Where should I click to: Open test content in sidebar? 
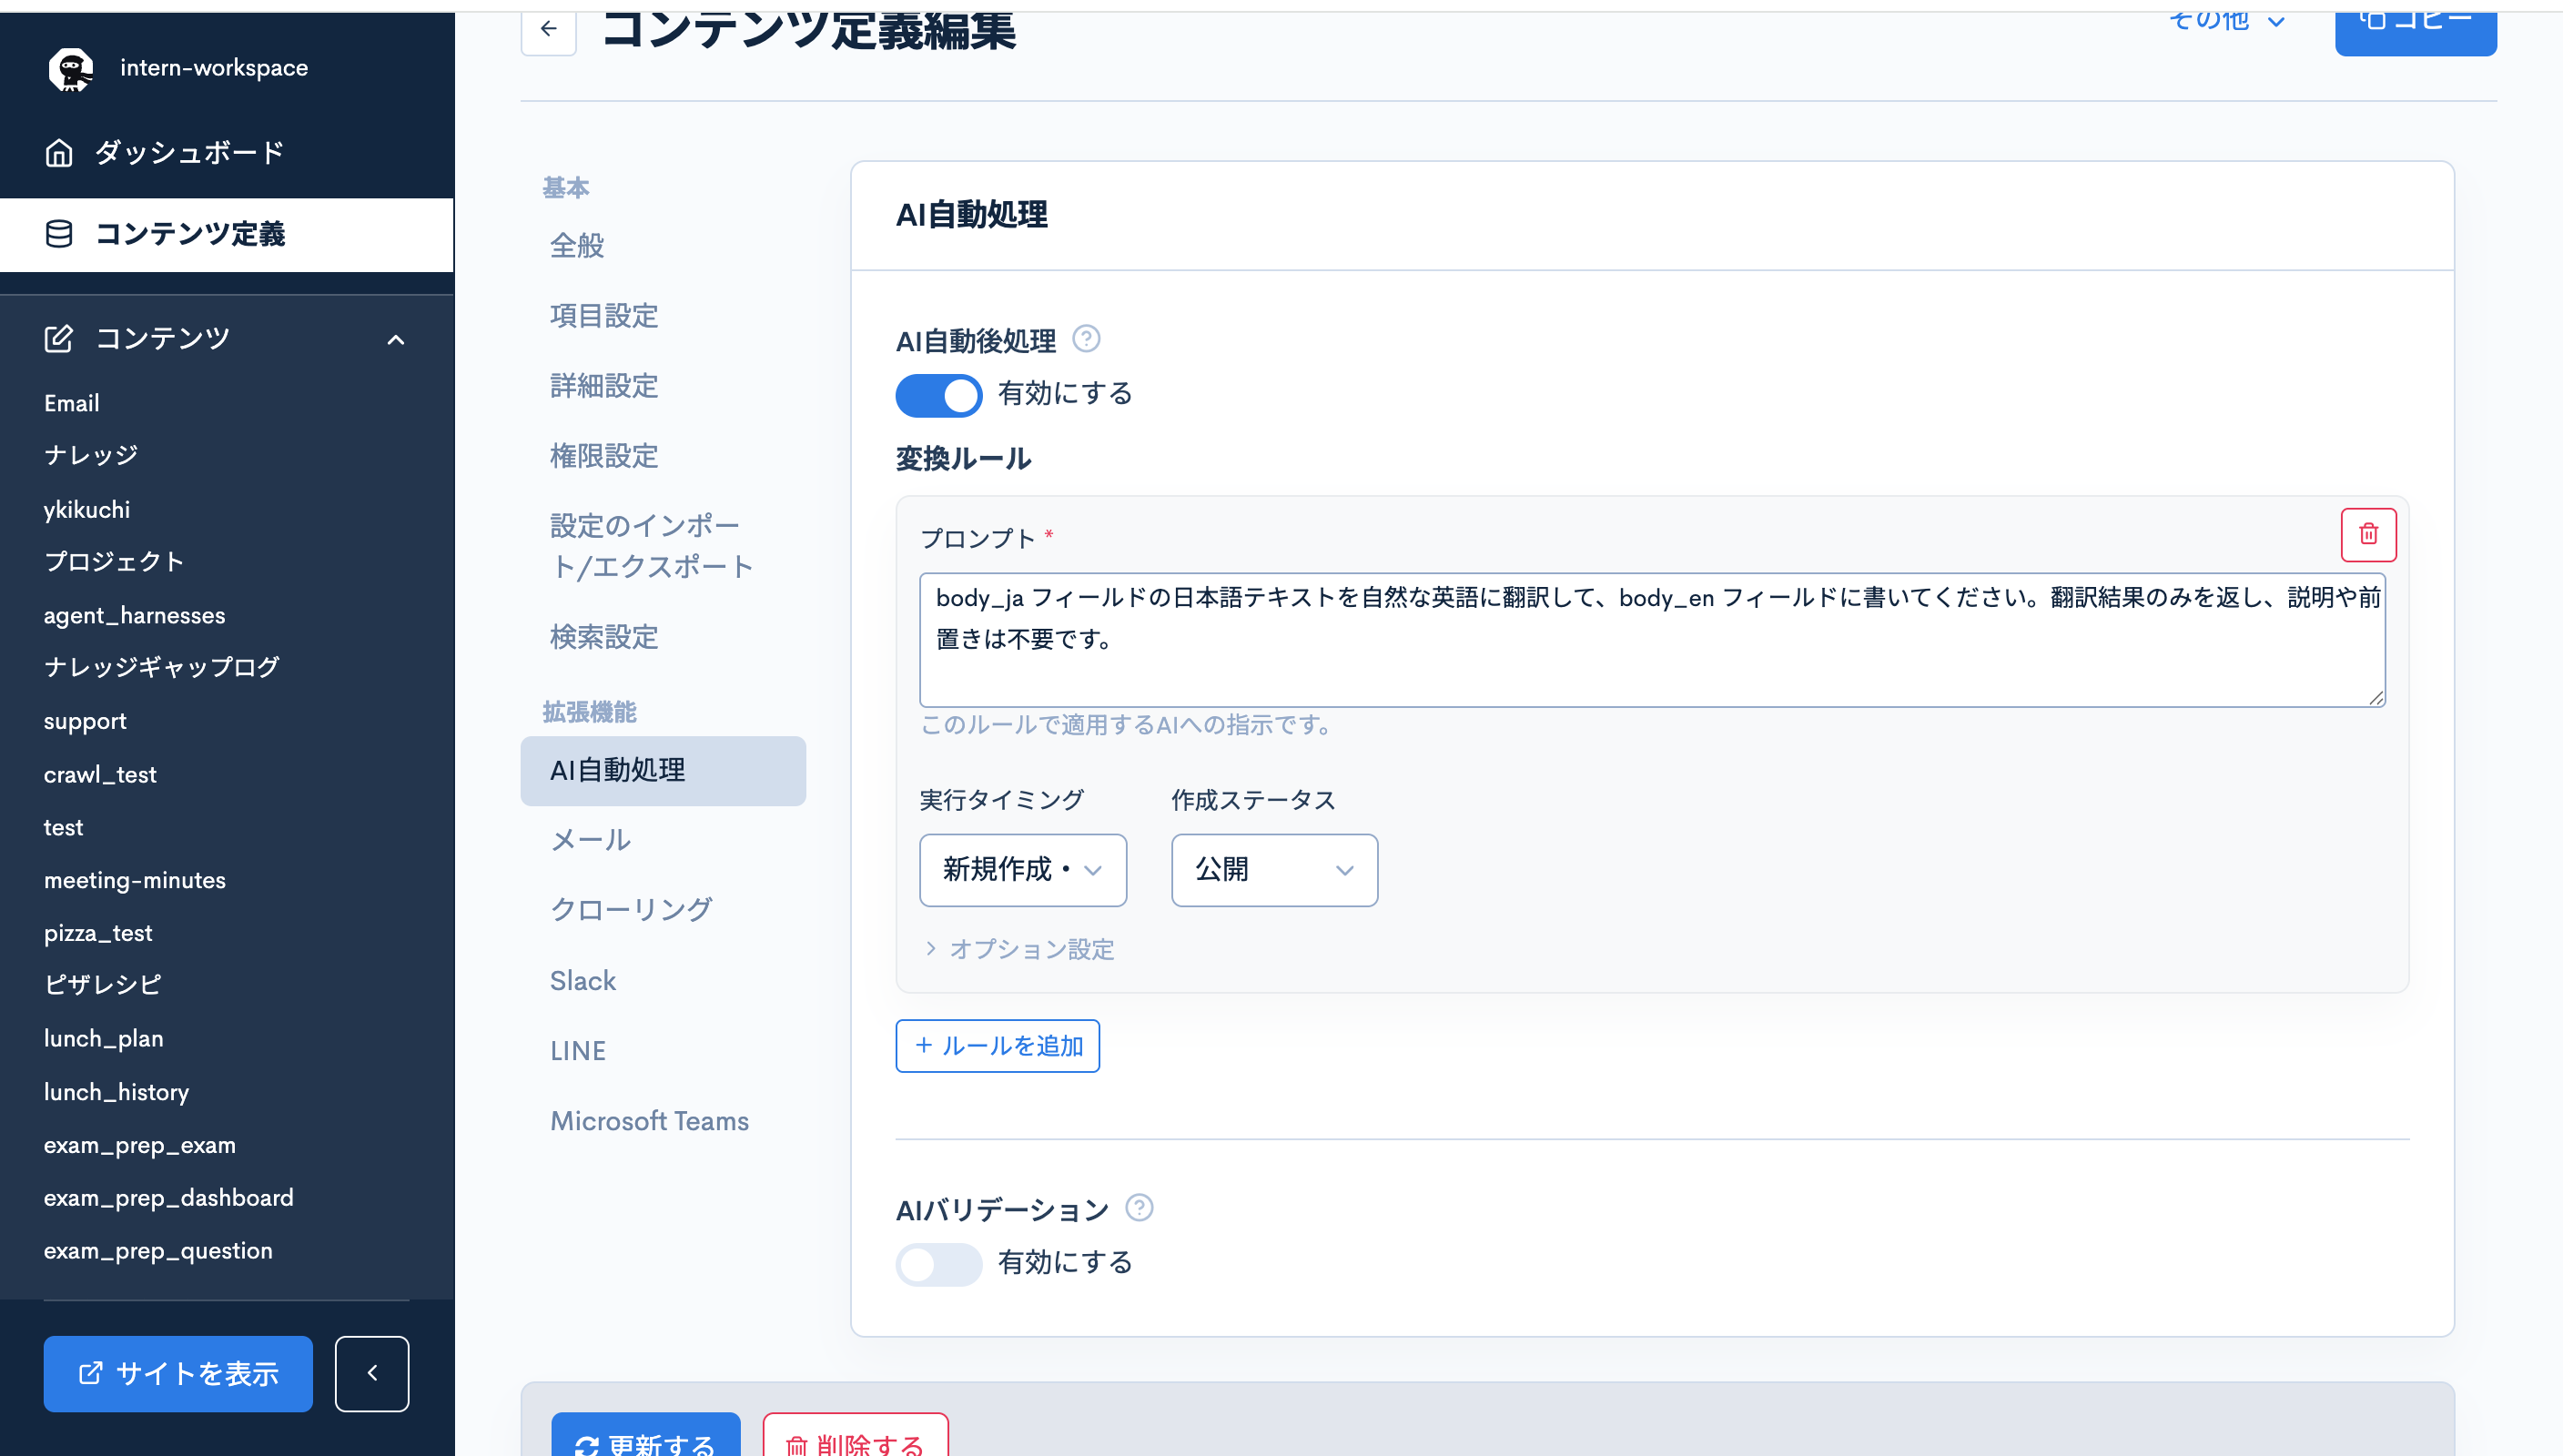click(x=63, y=827)
